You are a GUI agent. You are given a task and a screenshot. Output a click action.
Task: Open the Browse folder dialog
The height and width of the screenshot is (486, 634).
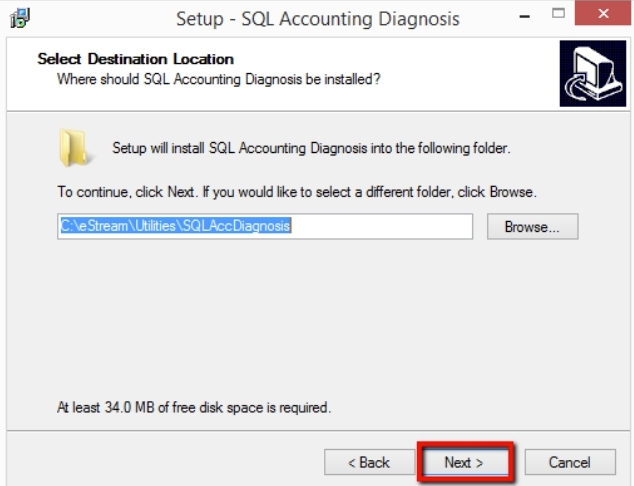tap(533, 227)
